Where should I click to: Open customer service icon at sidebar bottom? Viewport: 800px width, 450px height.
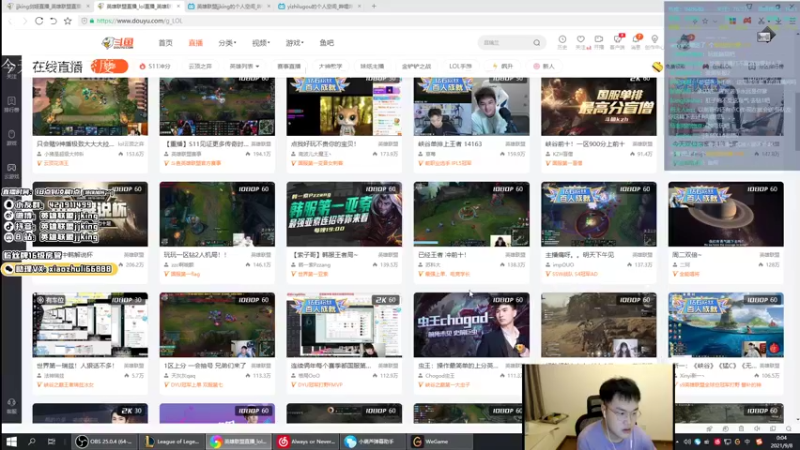(11, 406)
